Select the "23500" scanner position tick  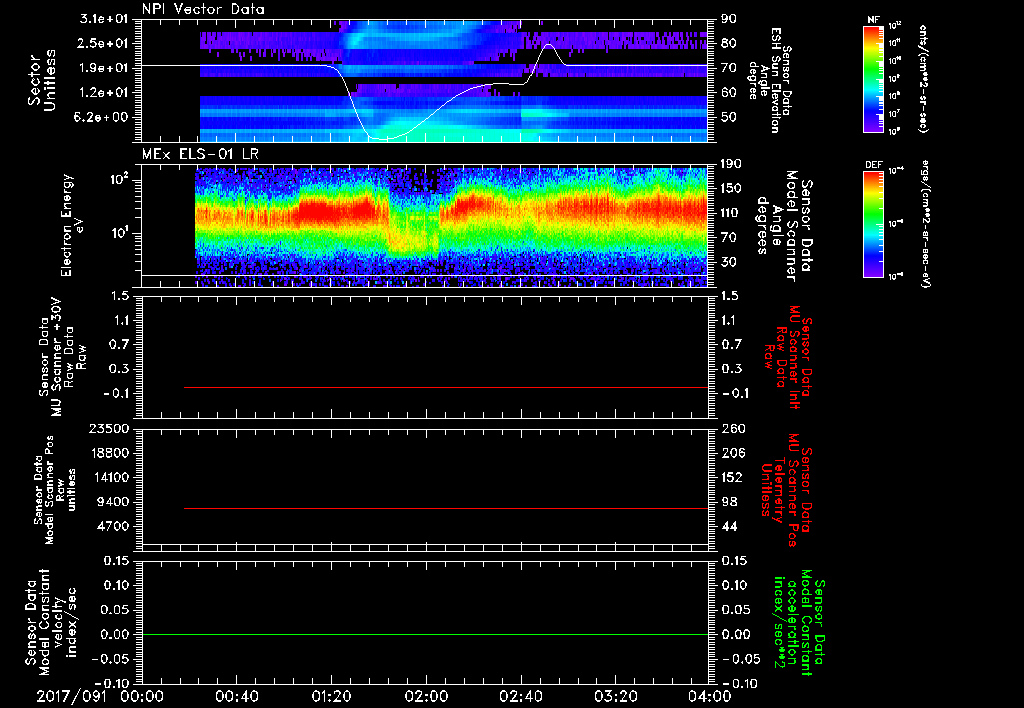108,429
